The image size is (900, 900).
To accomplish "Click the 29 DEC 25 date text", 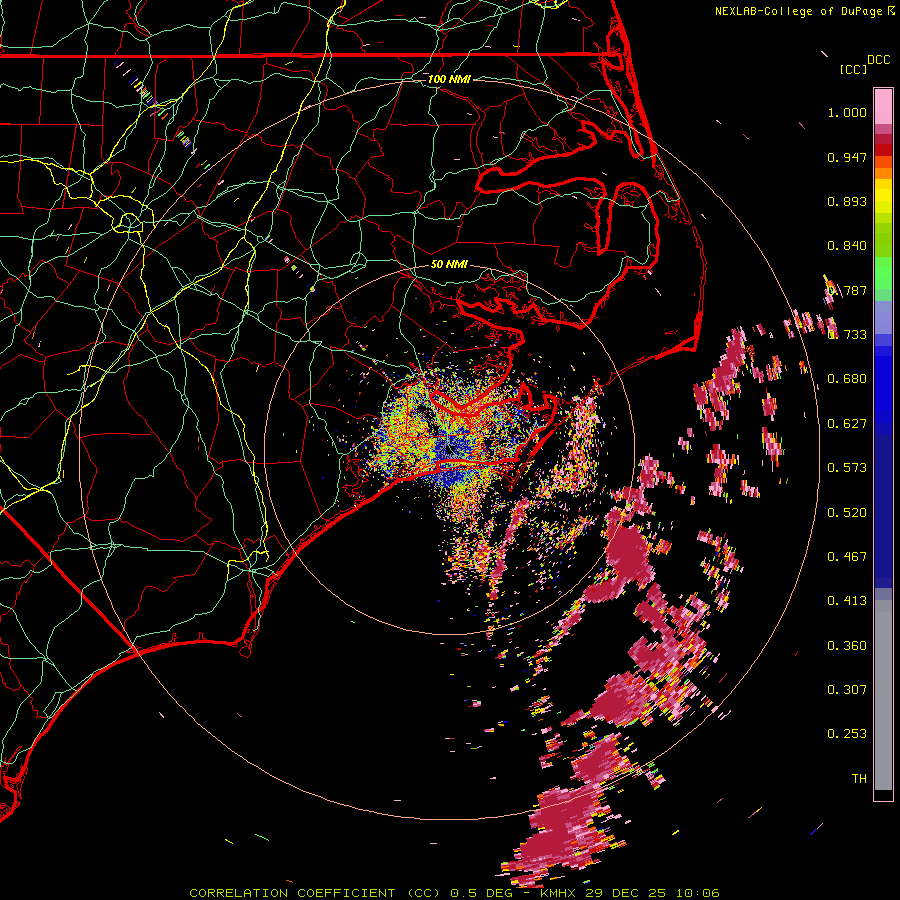I will [625, 893].
